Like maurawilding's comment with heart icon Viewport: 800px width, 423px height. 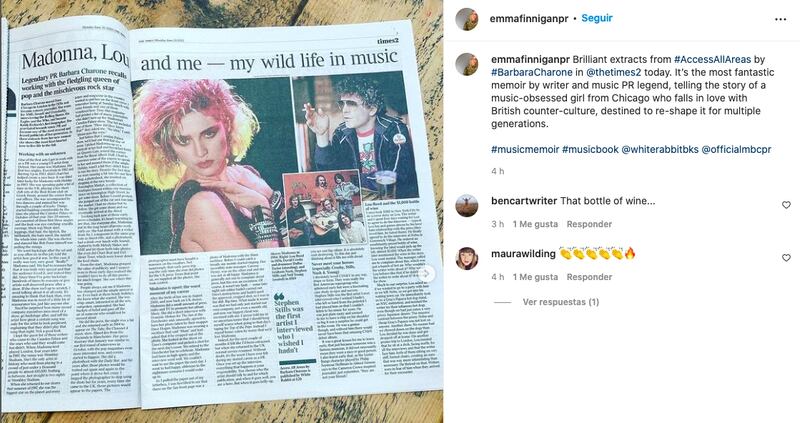(786, 258)
